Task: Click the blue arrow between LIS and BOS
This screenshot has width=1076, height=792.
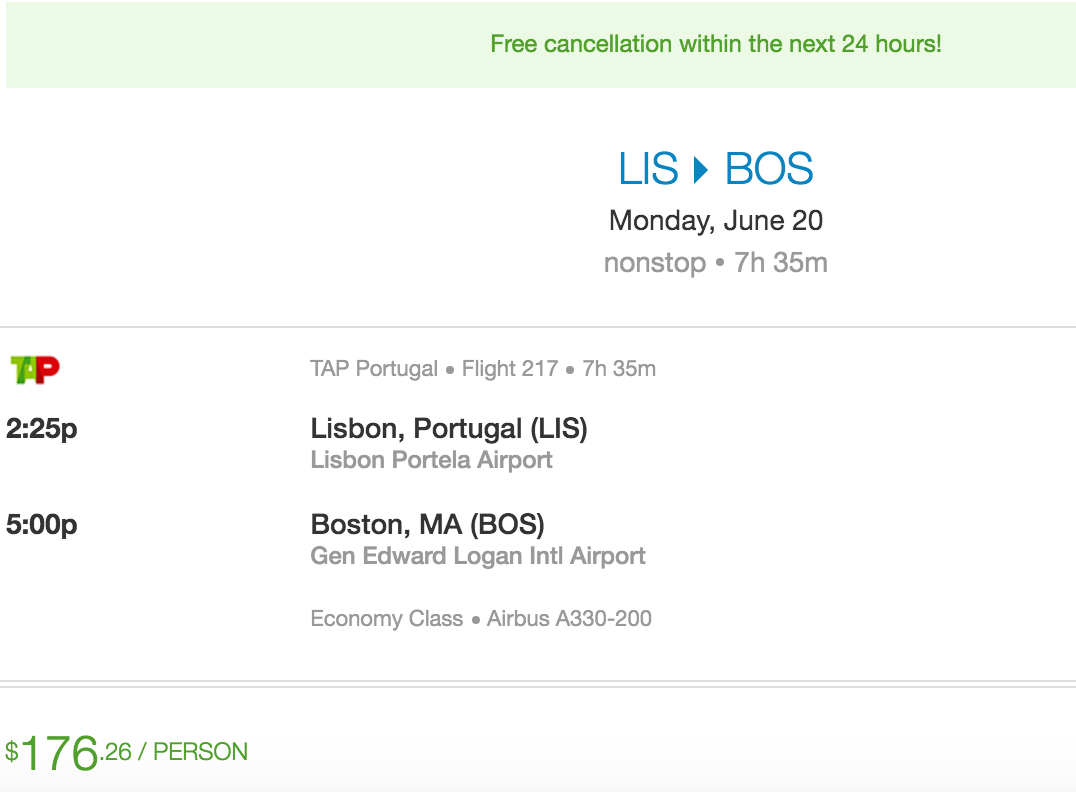Action: [701, 170]
